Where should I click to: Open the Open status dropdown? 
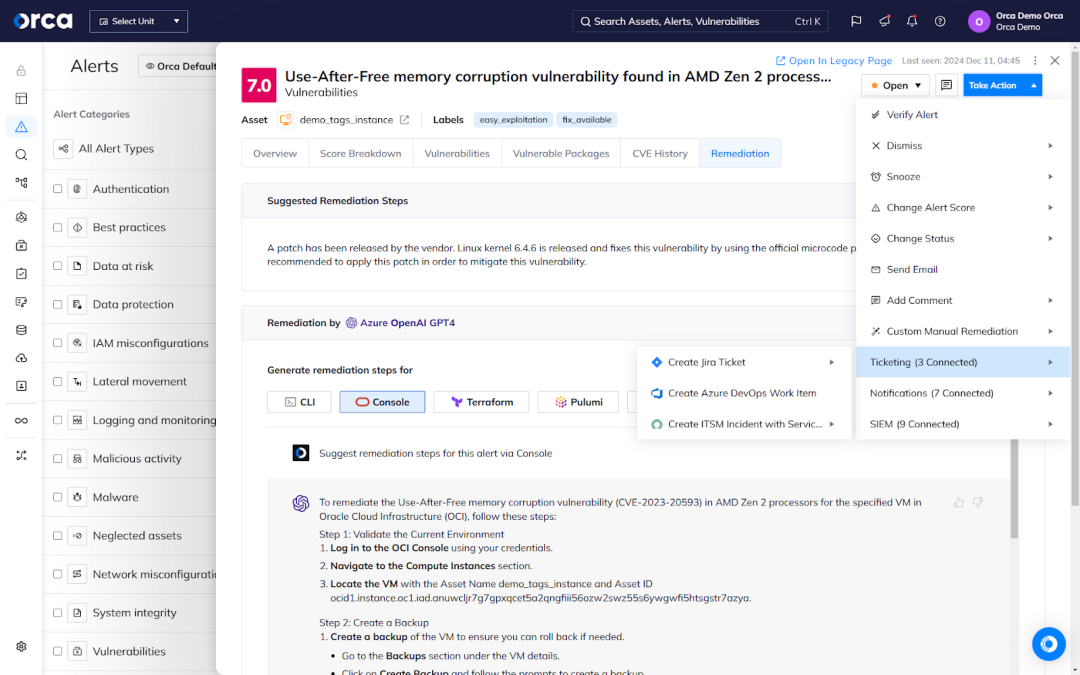(895, 85)
